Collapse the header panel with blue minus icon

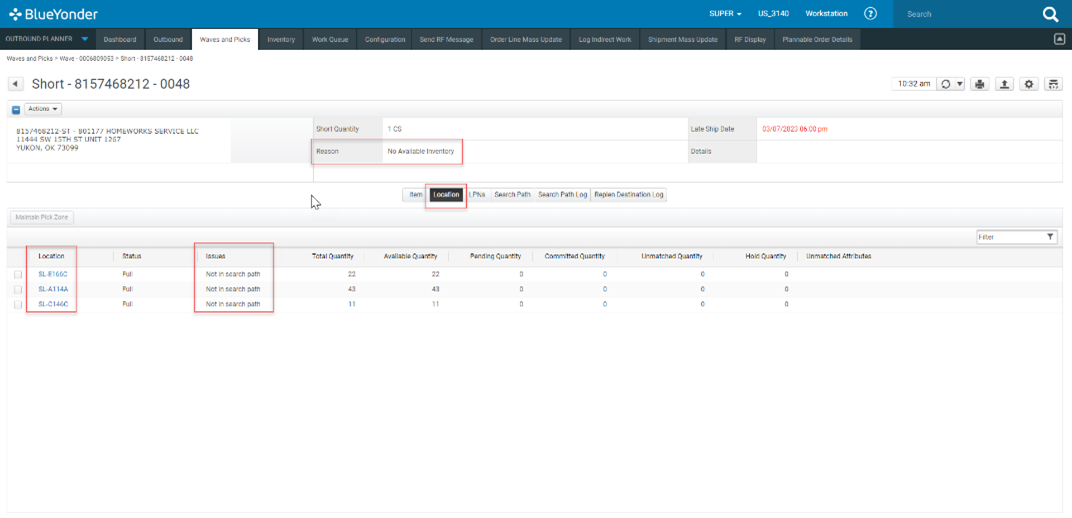[x=16, y=109]
